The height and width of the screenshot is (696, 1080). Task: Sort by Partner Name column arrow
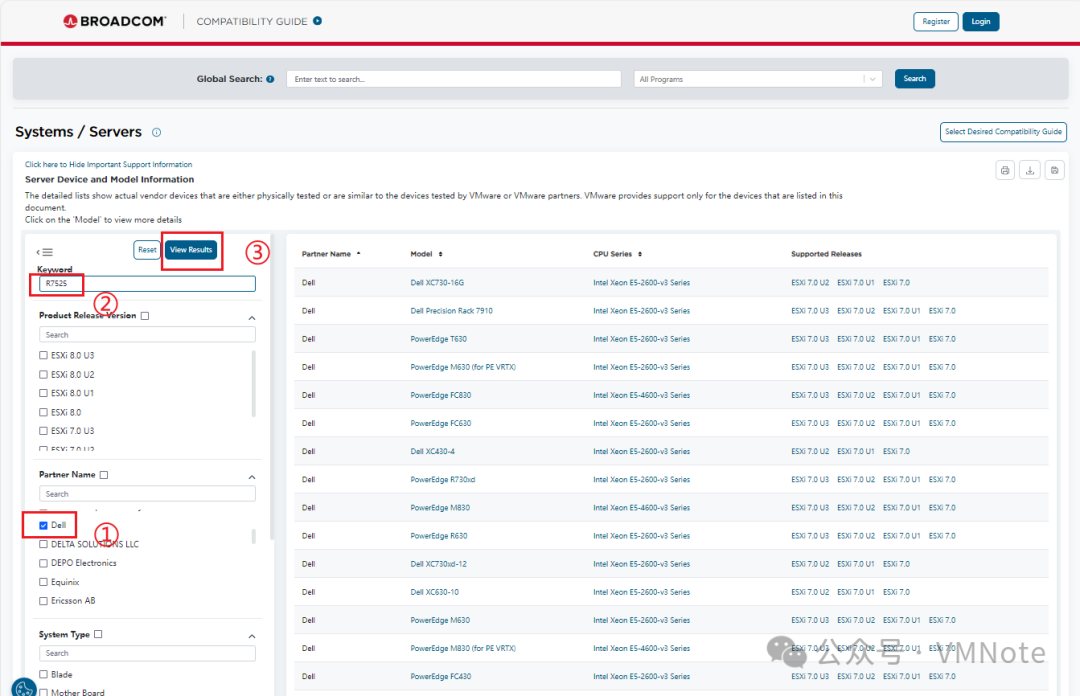[358, 254]
